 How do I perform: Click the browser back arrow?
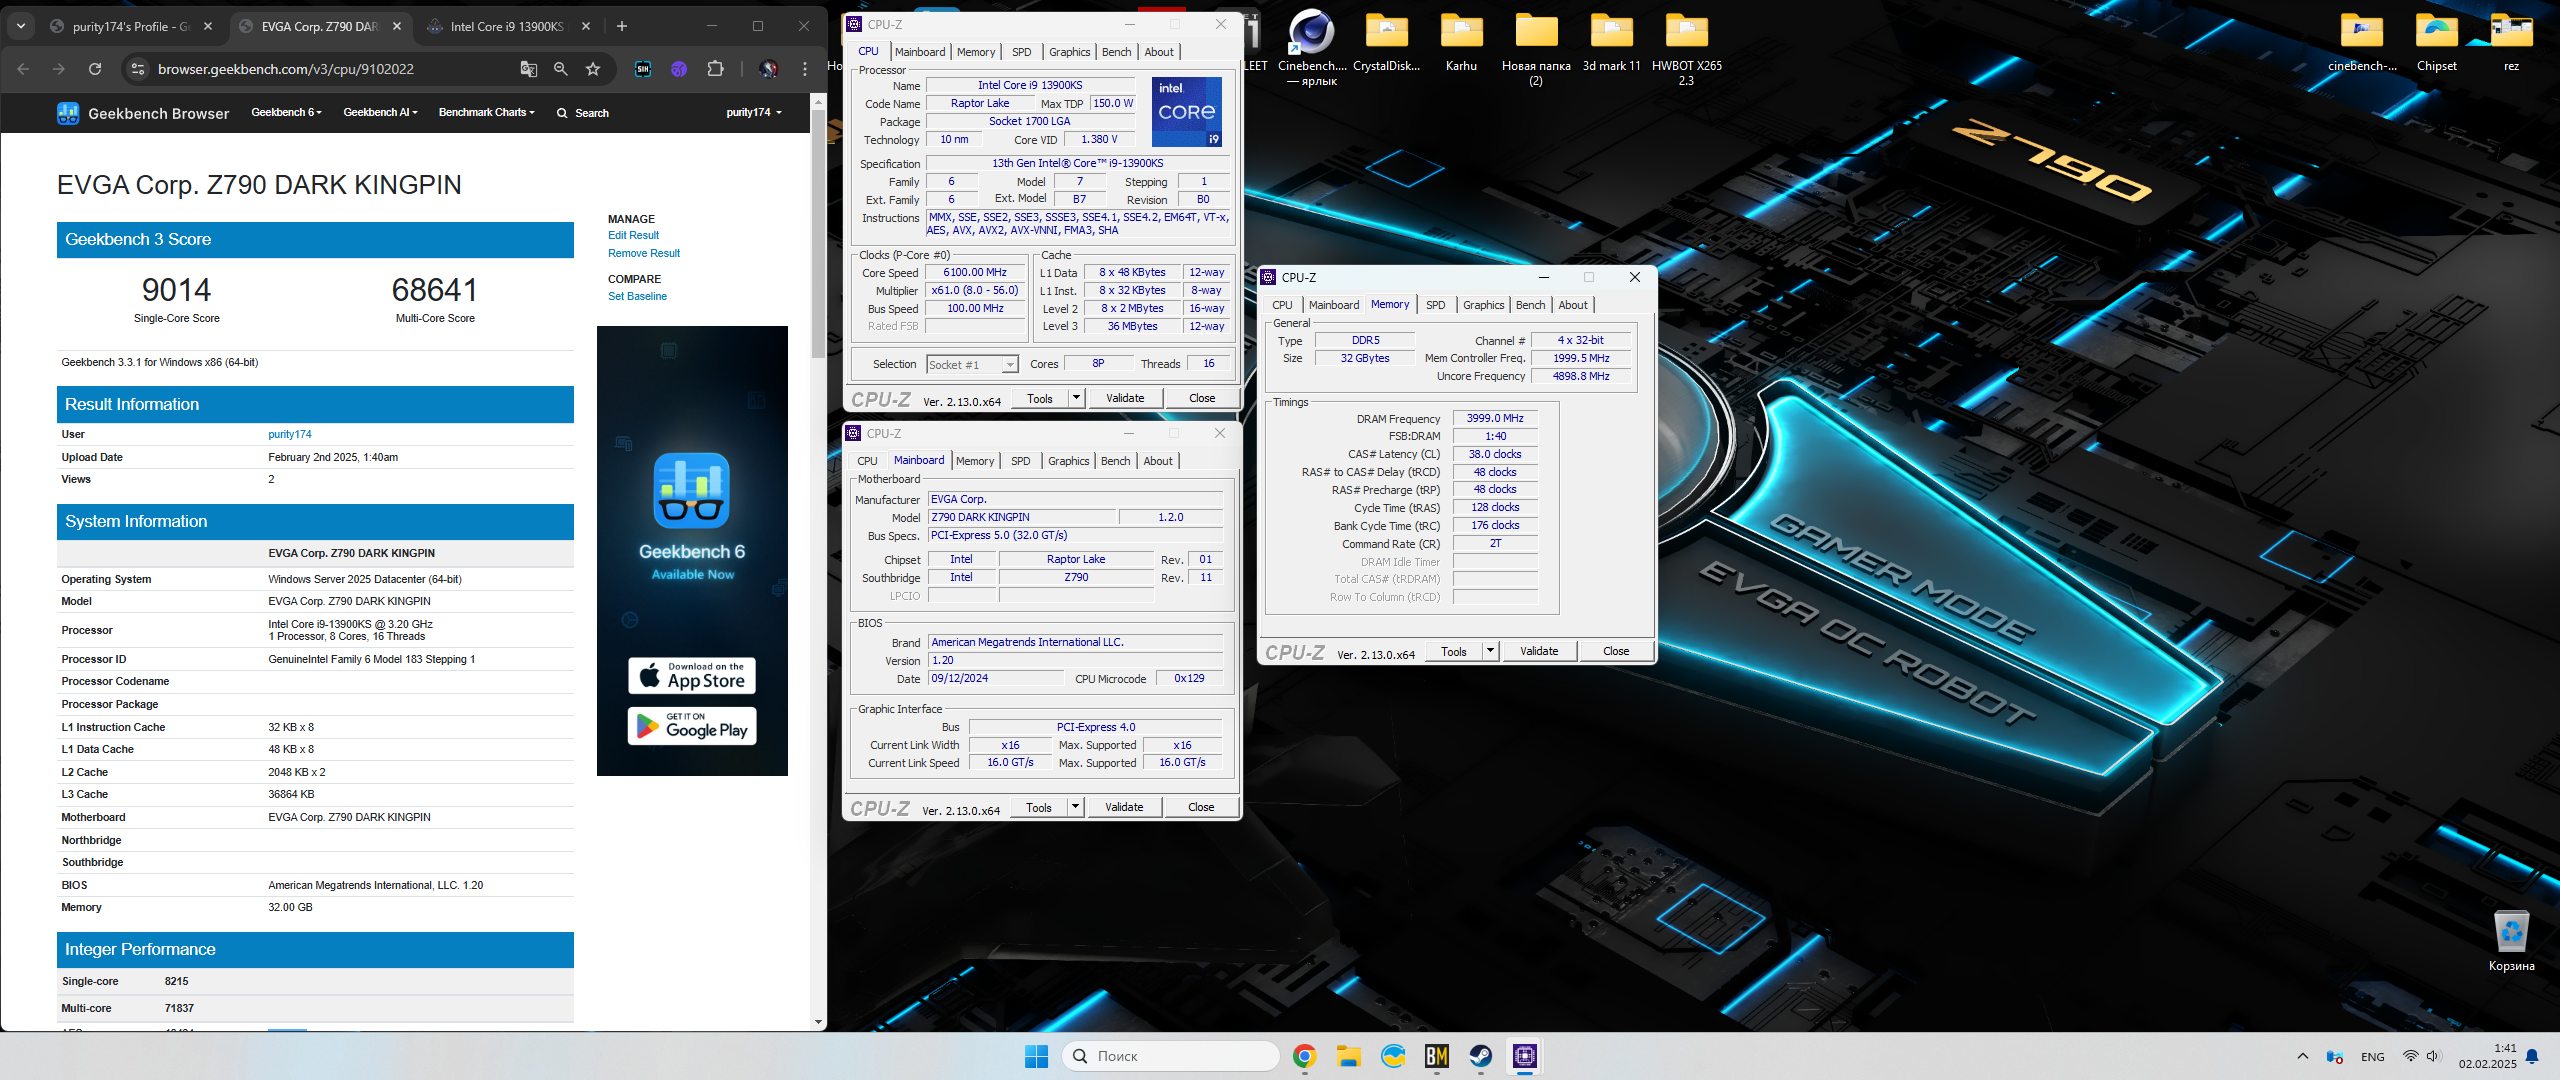[x=23, y=69]
